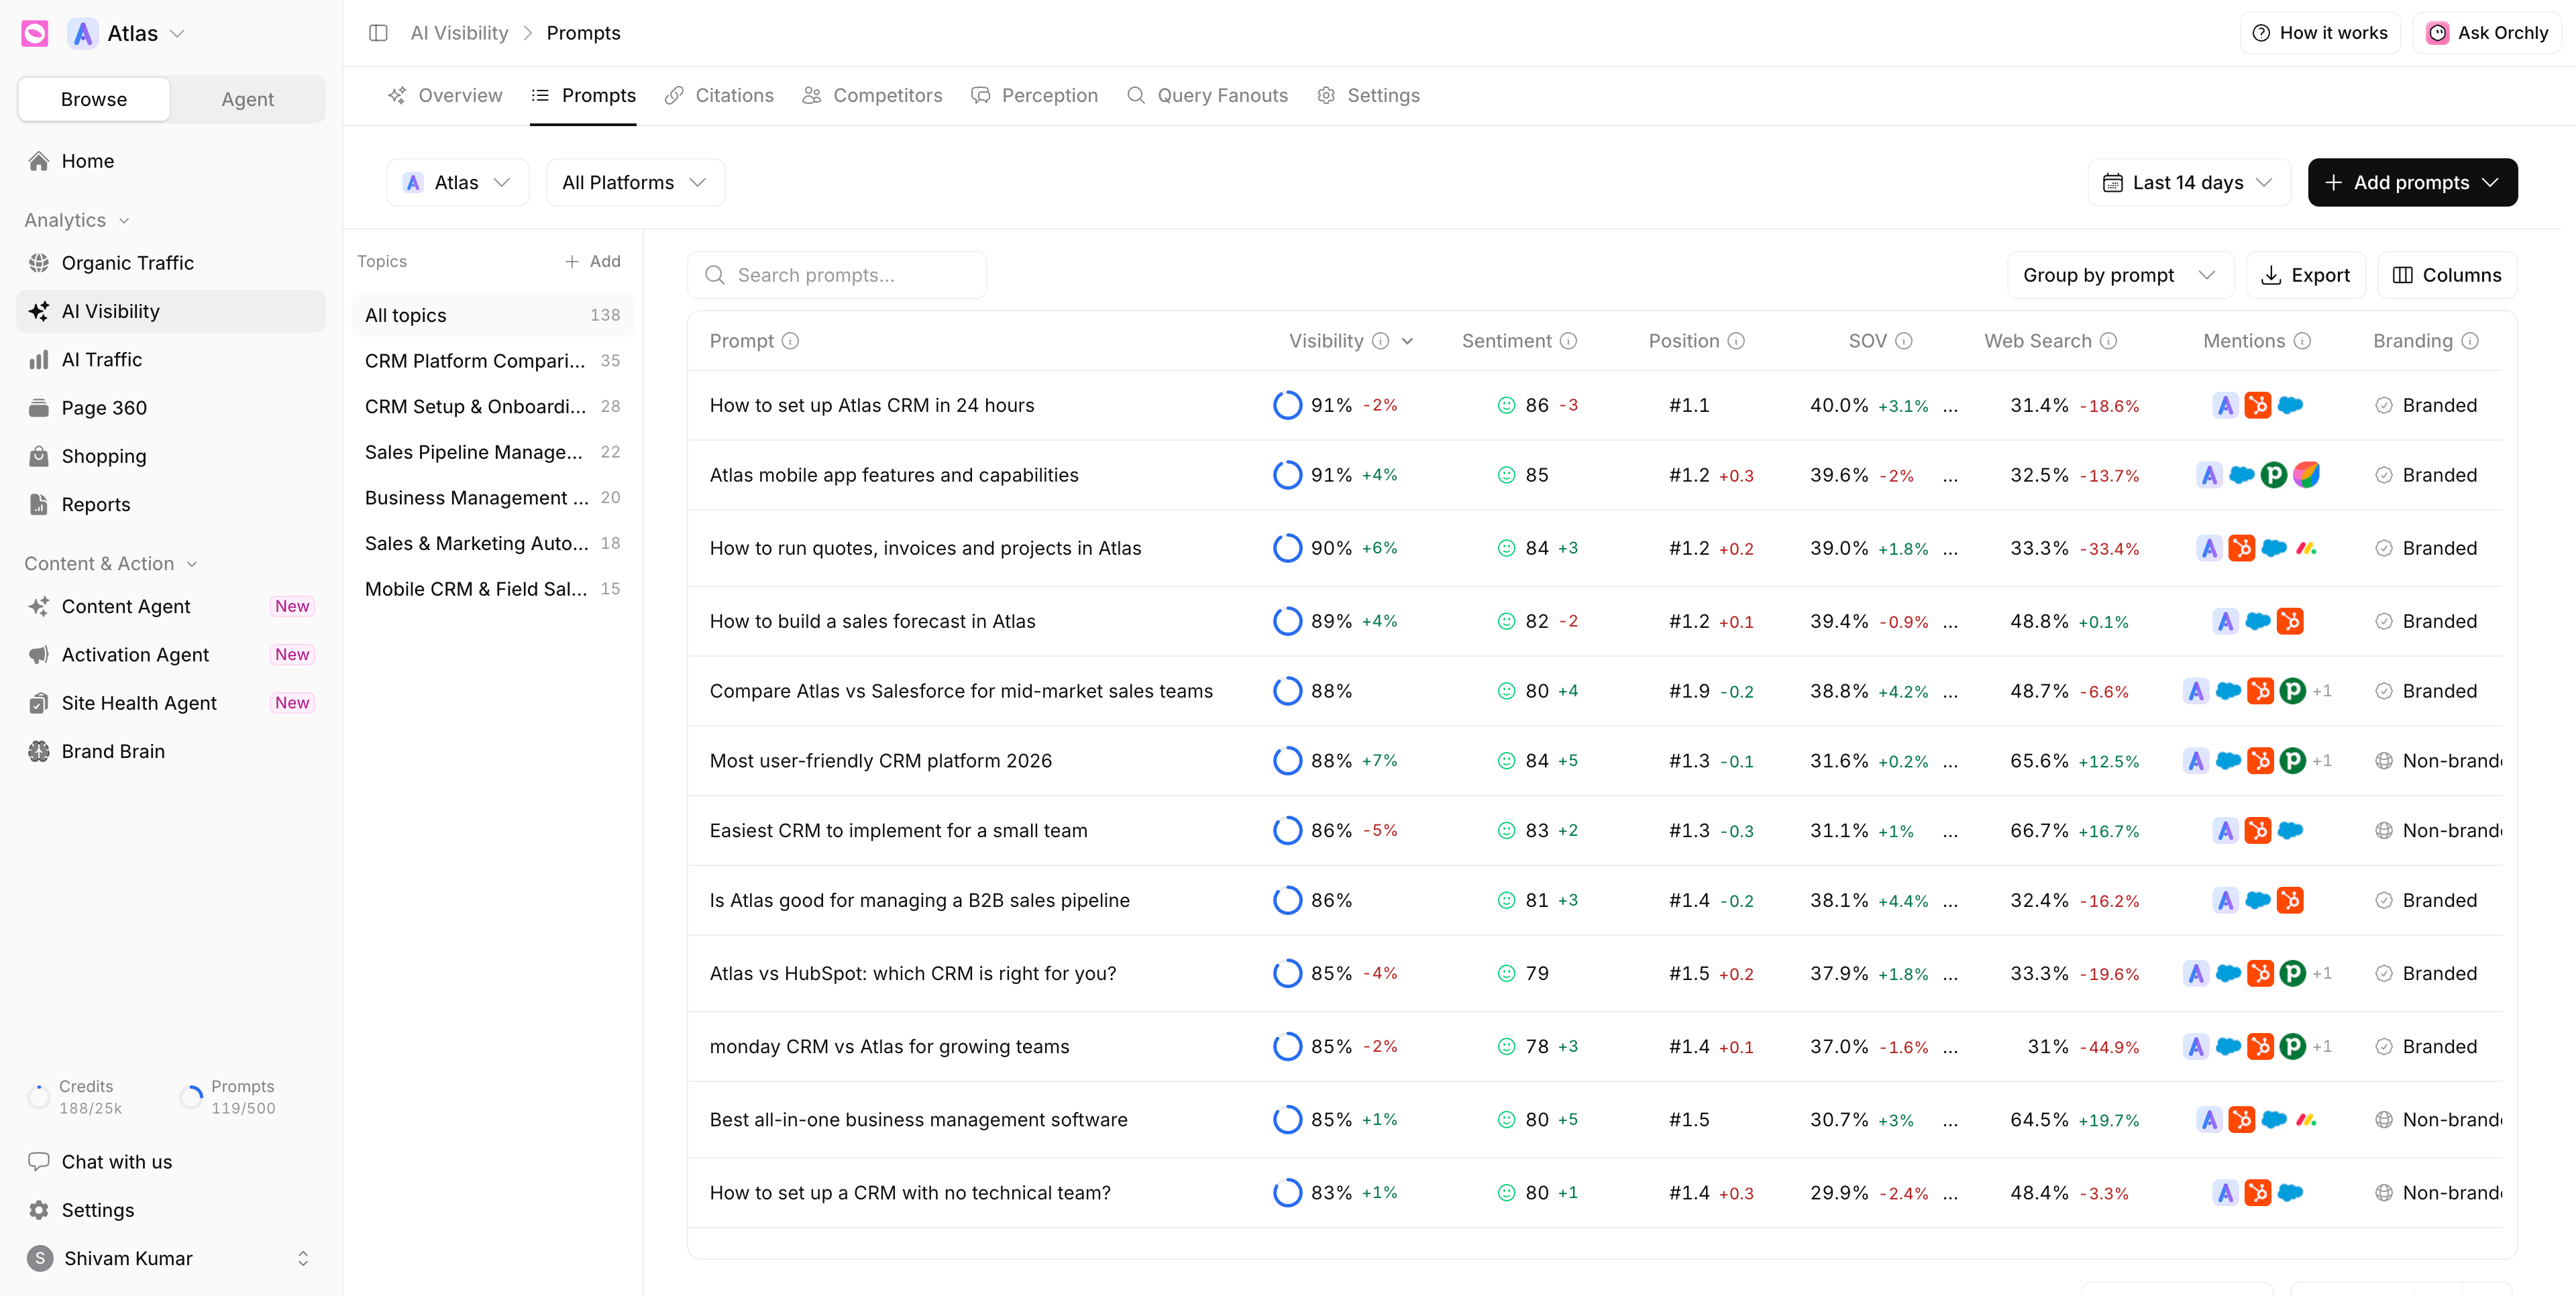Select the Sales Pipeline Management topic
Screen dimensions: 2576x1296
pos(492,452)
